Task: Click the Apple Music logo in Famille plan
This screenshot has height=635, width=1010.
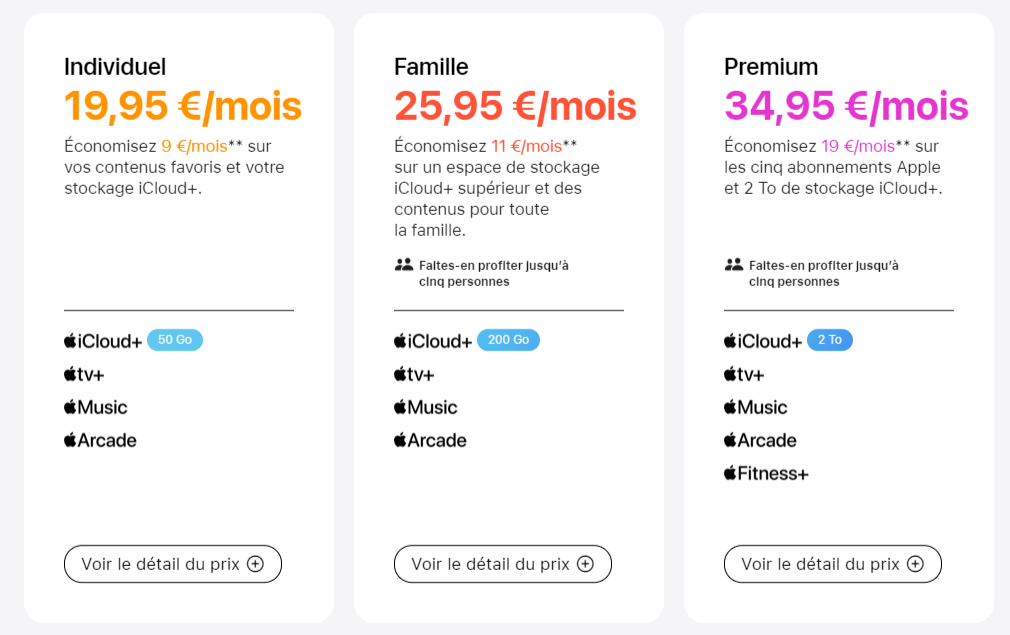Action: (x=426, y=407)
